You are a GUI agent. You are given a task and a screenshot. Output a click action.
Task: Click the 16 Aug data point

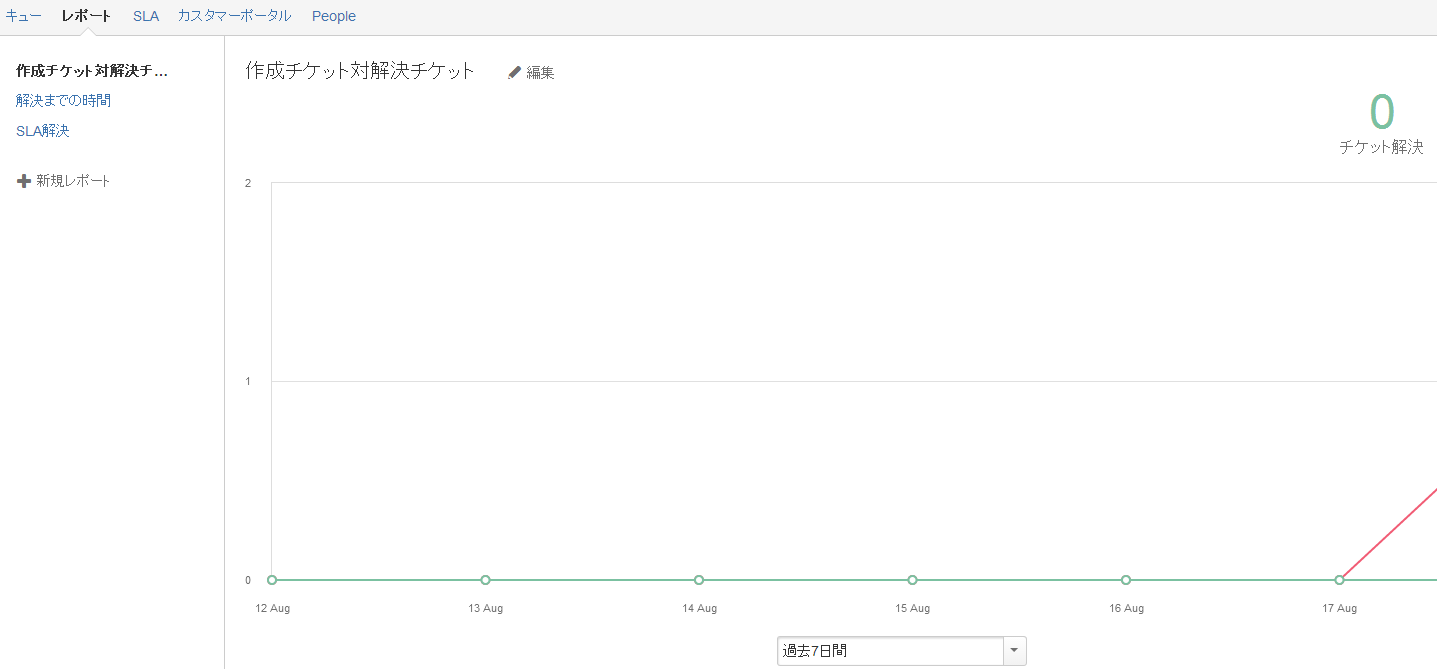tap(1126, 580)
